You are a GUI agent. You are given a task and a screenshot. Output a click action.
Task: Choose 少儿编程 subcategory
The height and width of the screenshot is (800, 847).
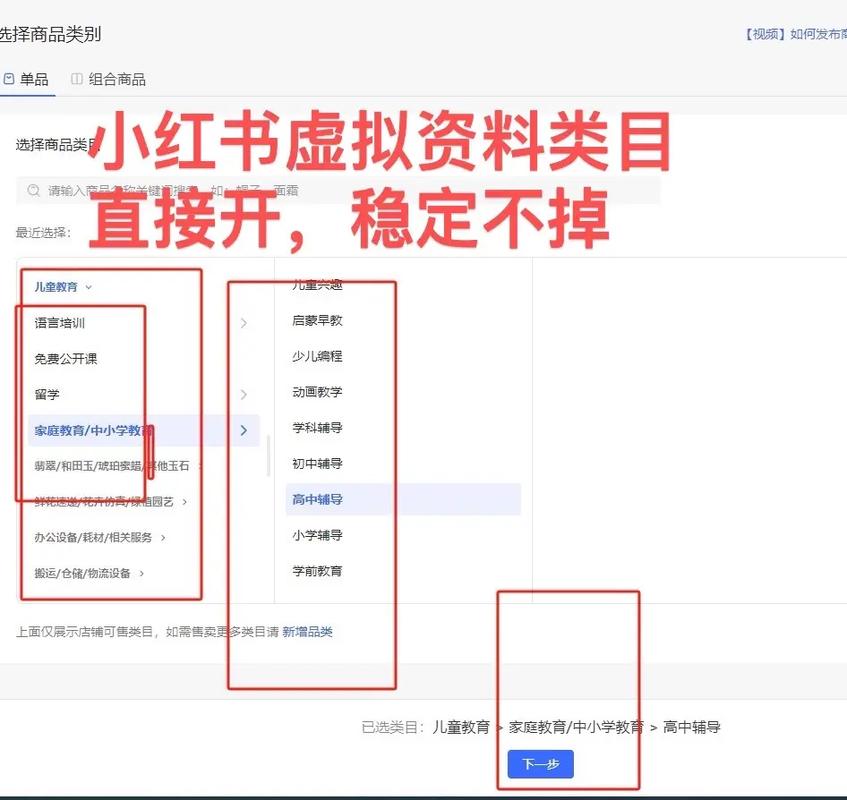[317, 357]
